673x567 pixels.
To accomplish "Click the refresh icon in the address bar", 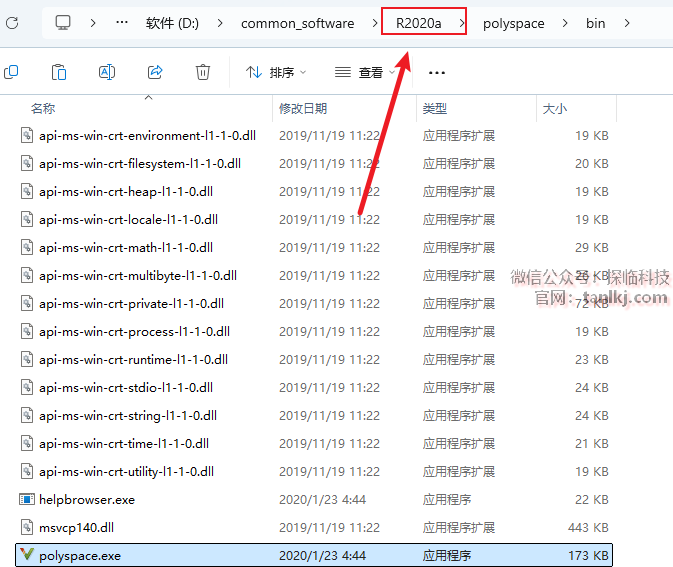I will (x=12, y=23).
